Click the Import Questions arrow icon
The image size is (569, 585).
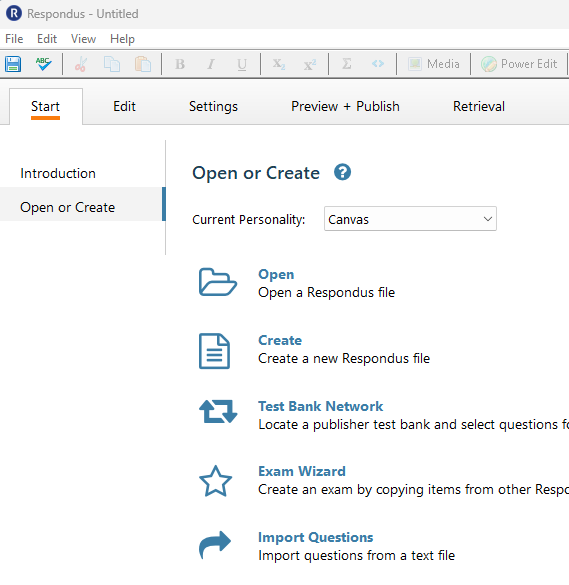[x=215, y=545]
